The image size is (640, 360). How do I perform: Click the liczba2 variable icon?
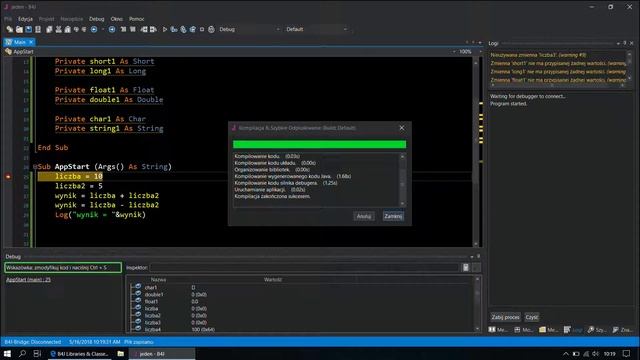(138, 315)
